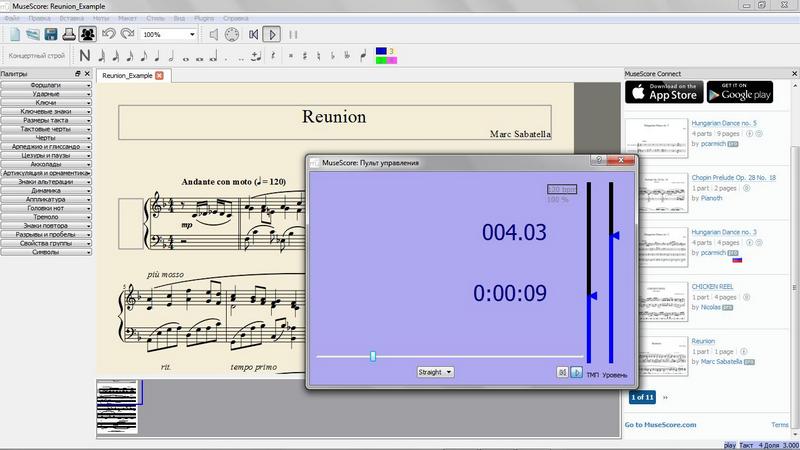Rewind in the Пульт управления panel
Image resolution: width=800 pixels, height=450 pixels.
(562, 372)
